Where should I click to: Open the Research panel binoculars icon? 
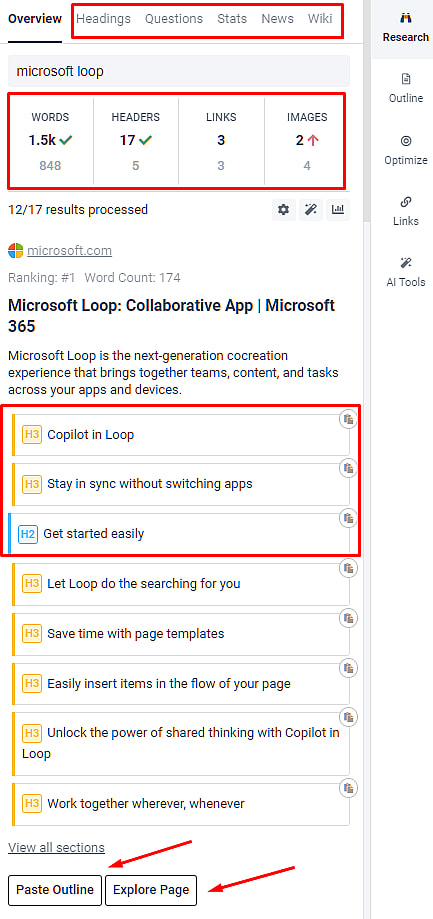(x=406, y=16)
